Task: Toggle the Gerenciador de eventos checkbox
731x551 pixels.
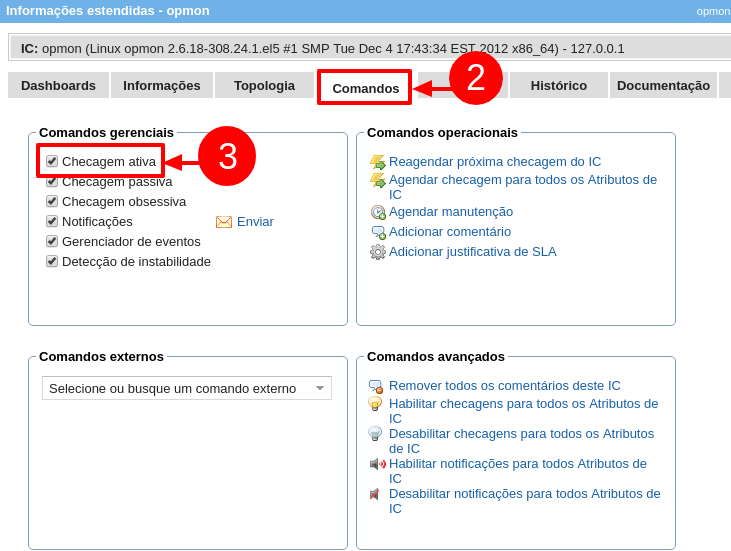Action: click(52, 241)
